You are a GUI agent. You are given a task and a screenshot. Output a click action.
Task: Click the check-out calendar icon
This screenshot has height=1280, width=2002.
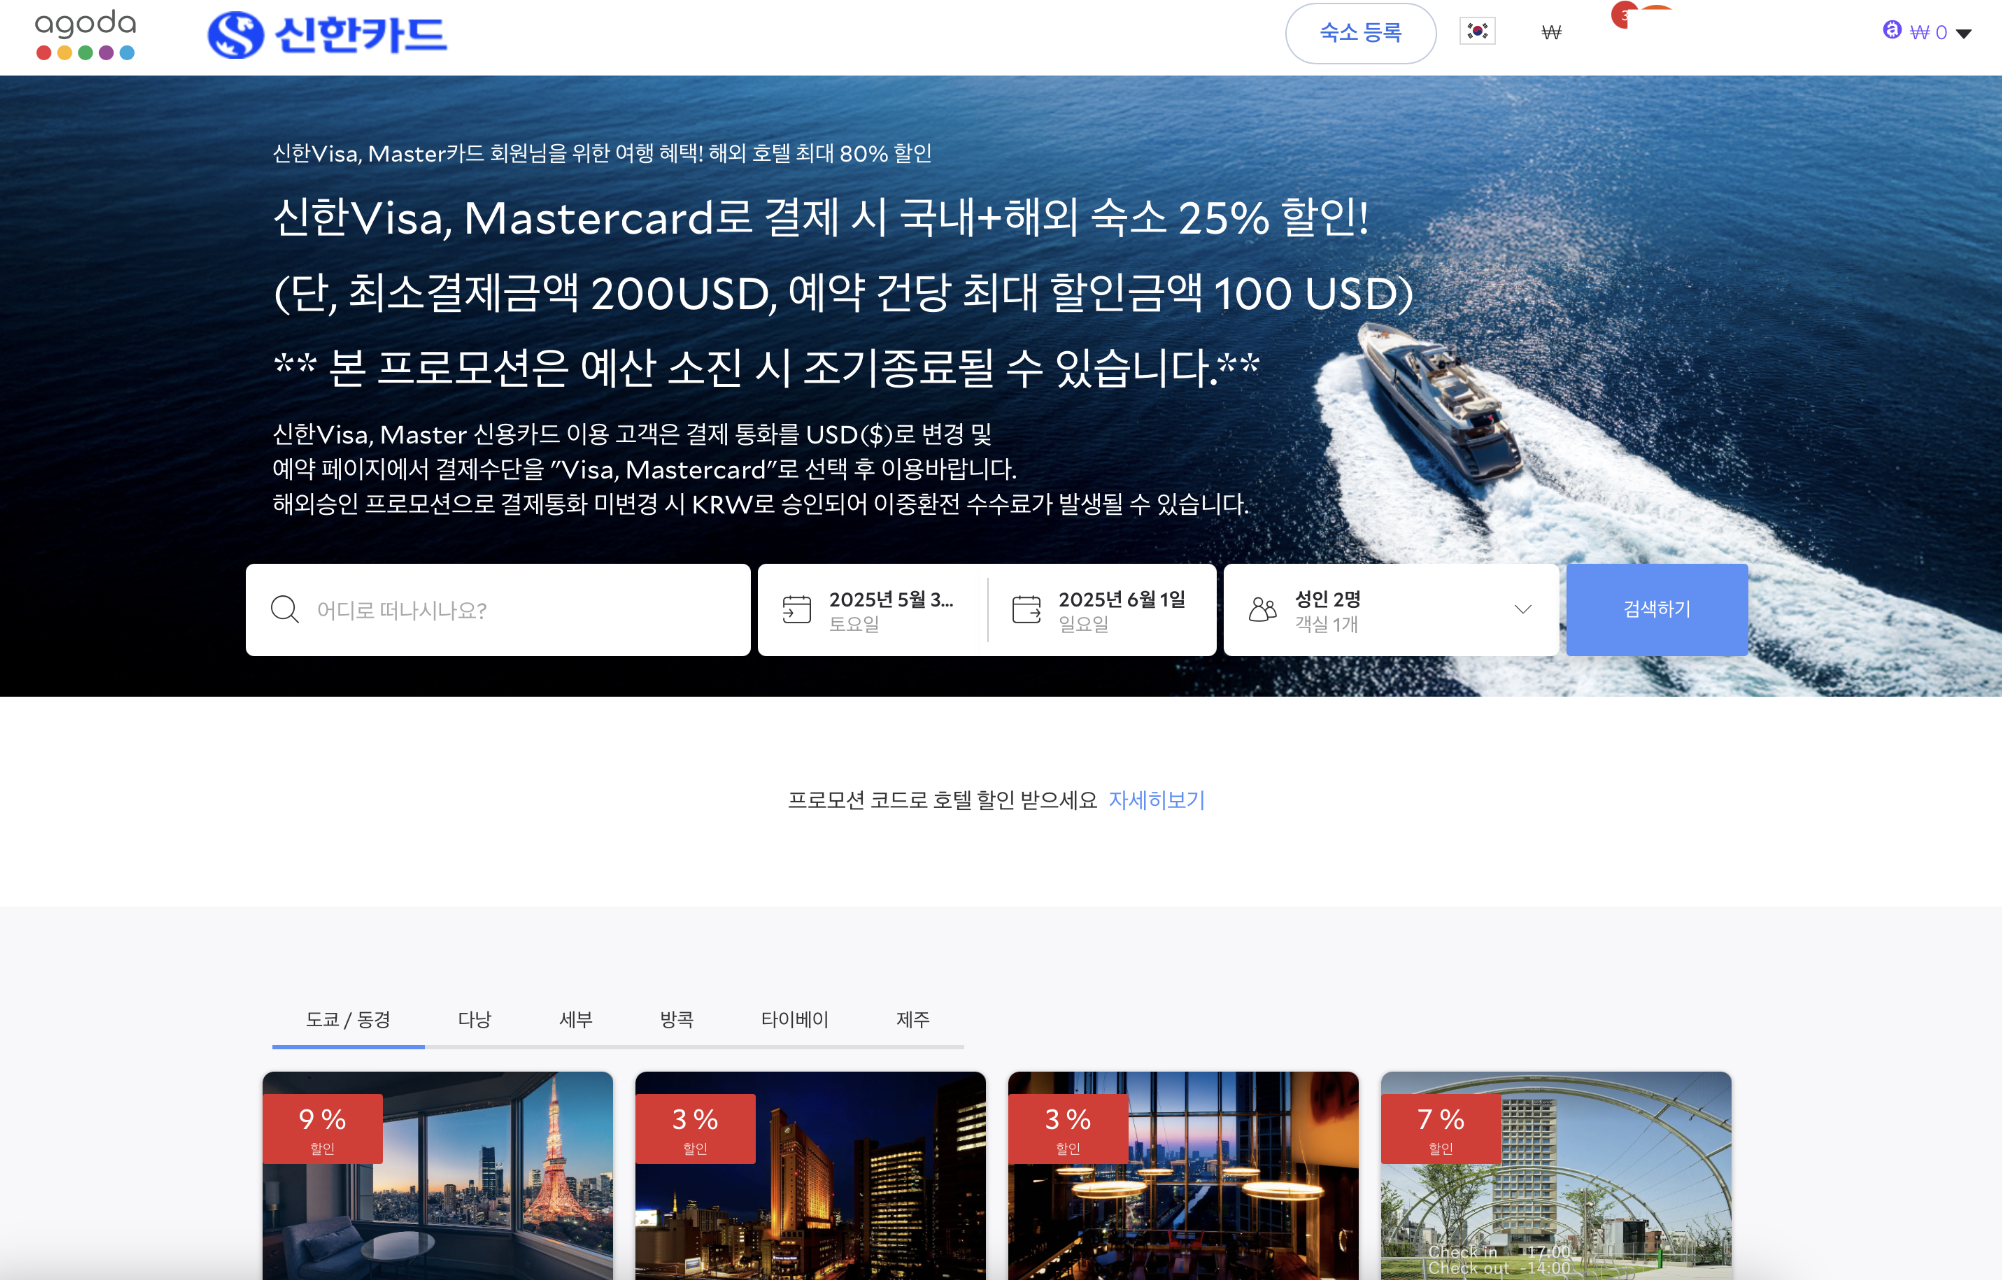(1027, 609)
